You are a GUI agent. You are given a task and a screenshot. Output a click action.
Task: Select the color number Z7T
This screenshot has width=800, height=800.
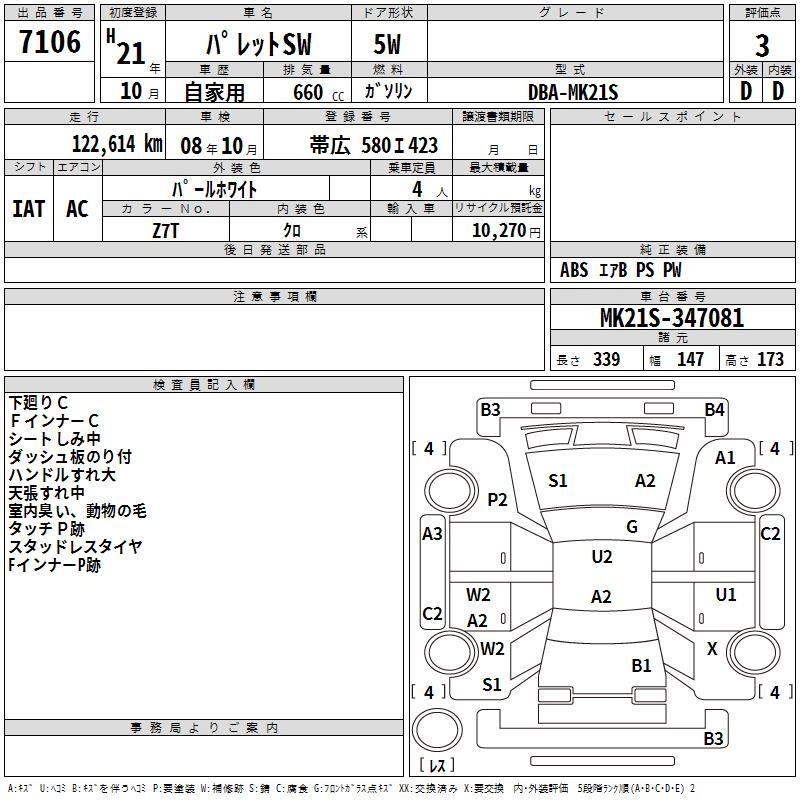coord(165,228)
